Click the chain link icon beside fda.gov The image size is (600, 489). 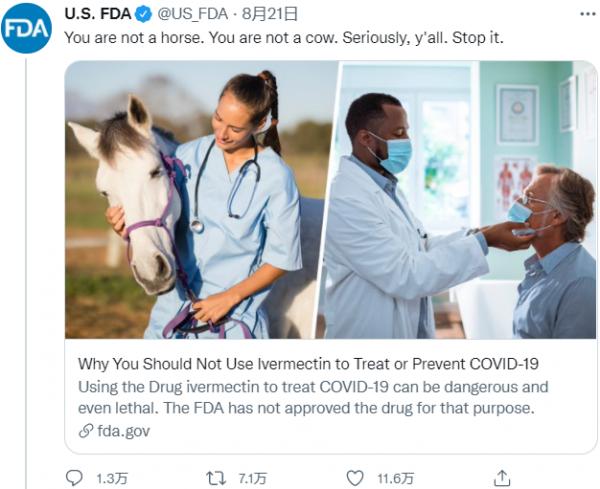click(86, 430)
